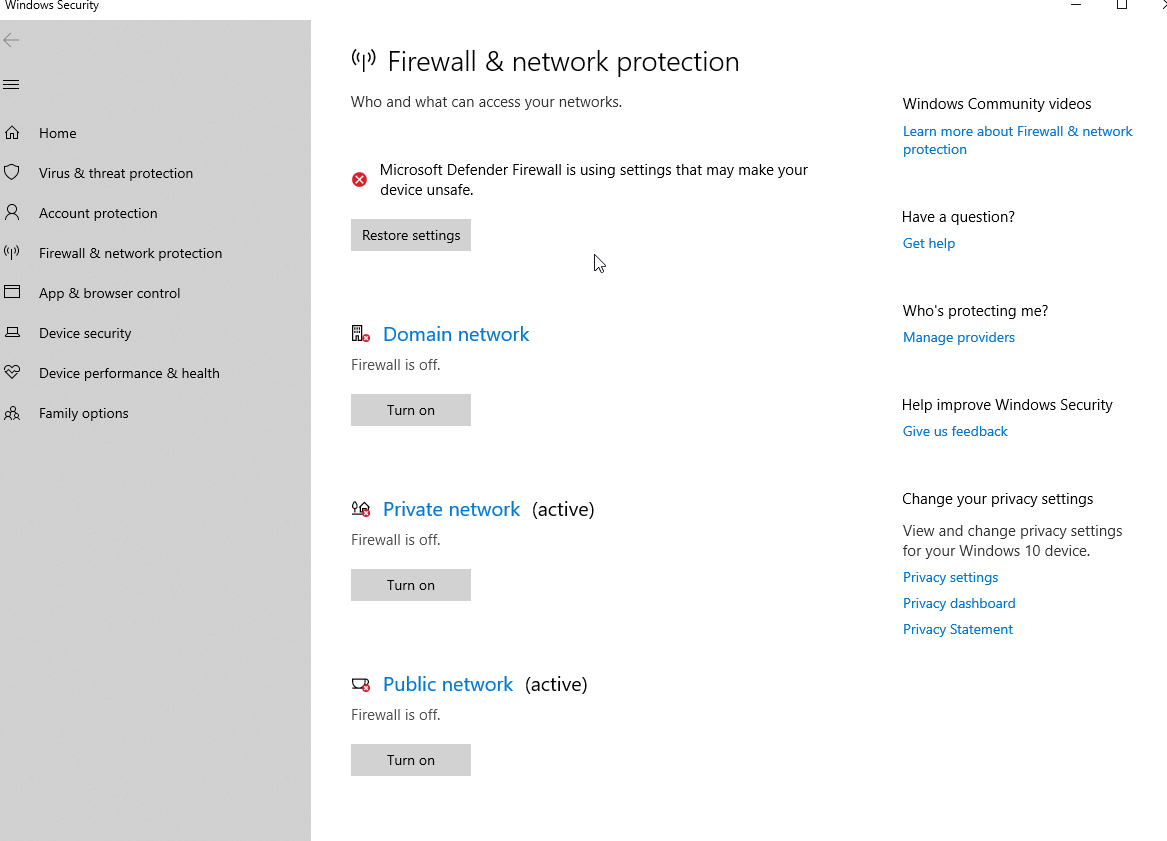Turn on the Private network firewall
1167x841 pixels.
(x=410, y=585)
